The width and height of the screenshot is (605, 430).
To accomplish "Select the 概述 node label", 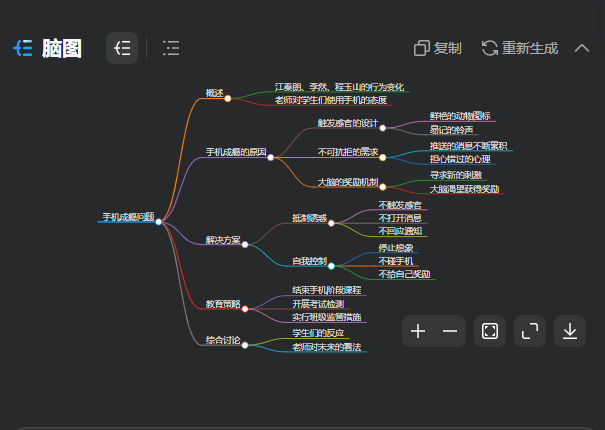I will [x=215, y=93].
